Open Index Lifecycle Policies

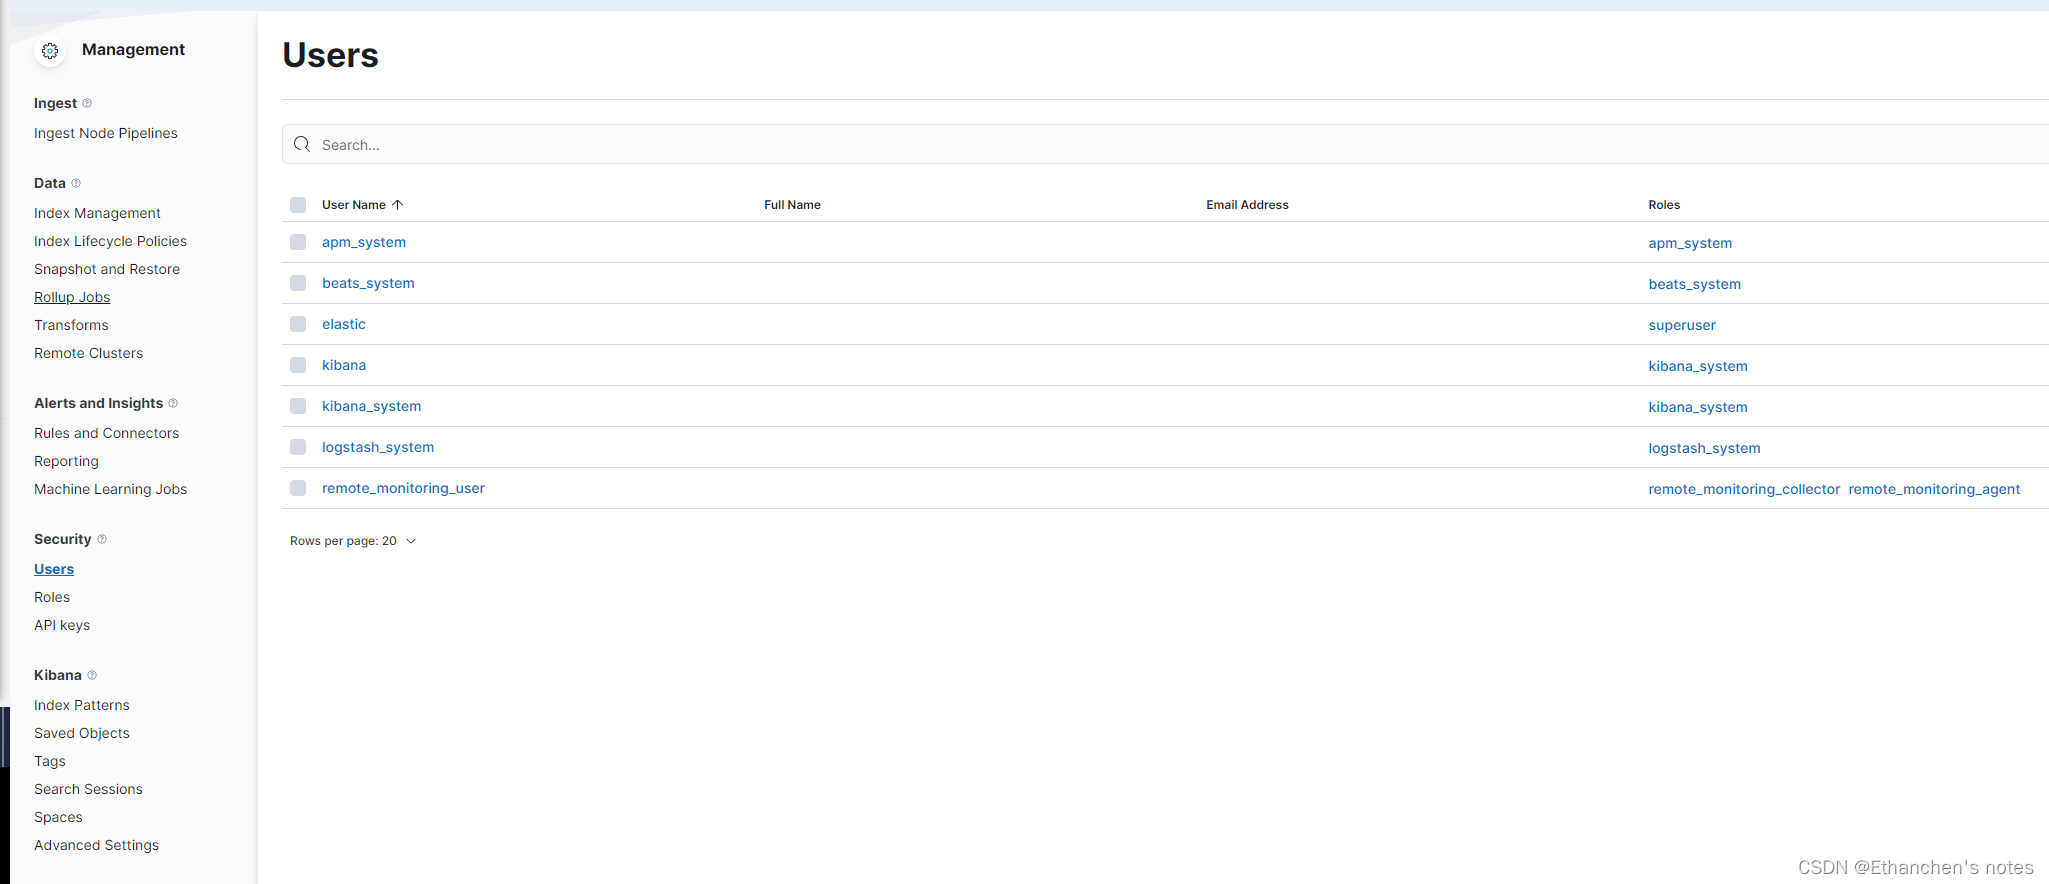(x=110, y=241)
